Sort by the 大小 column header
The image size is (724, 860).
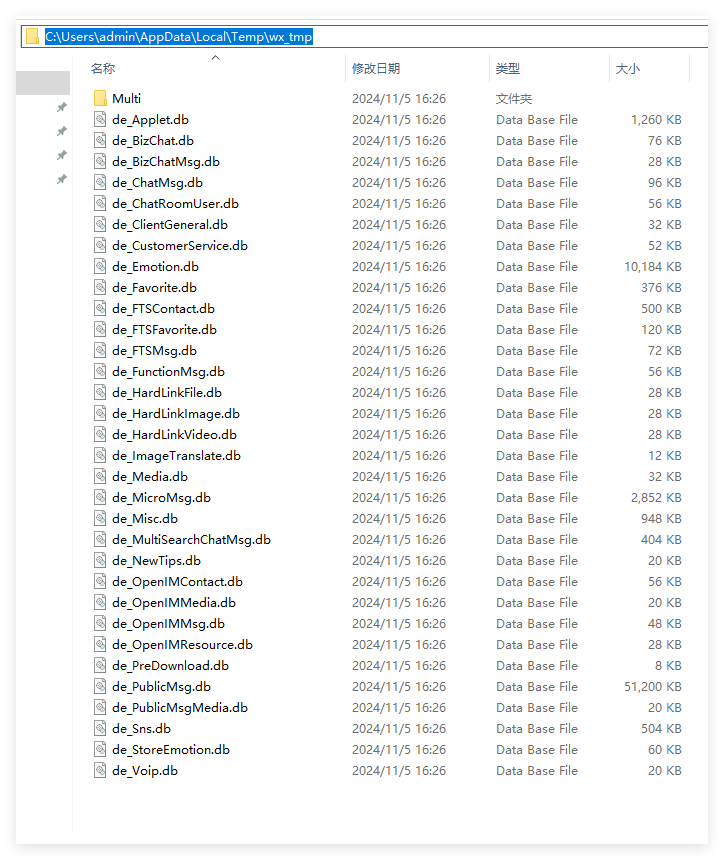click(627, 69)
